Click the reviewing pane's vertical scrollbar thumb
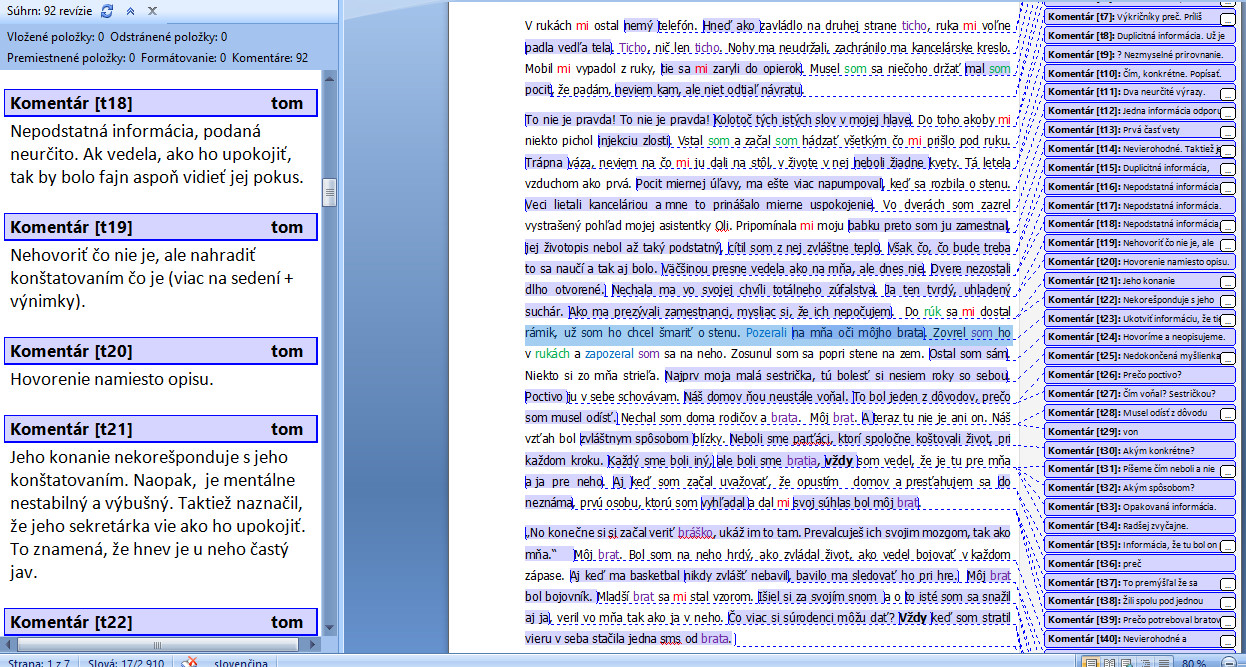Viewport: 1246px width, 667px height. [x=330, y=193]
